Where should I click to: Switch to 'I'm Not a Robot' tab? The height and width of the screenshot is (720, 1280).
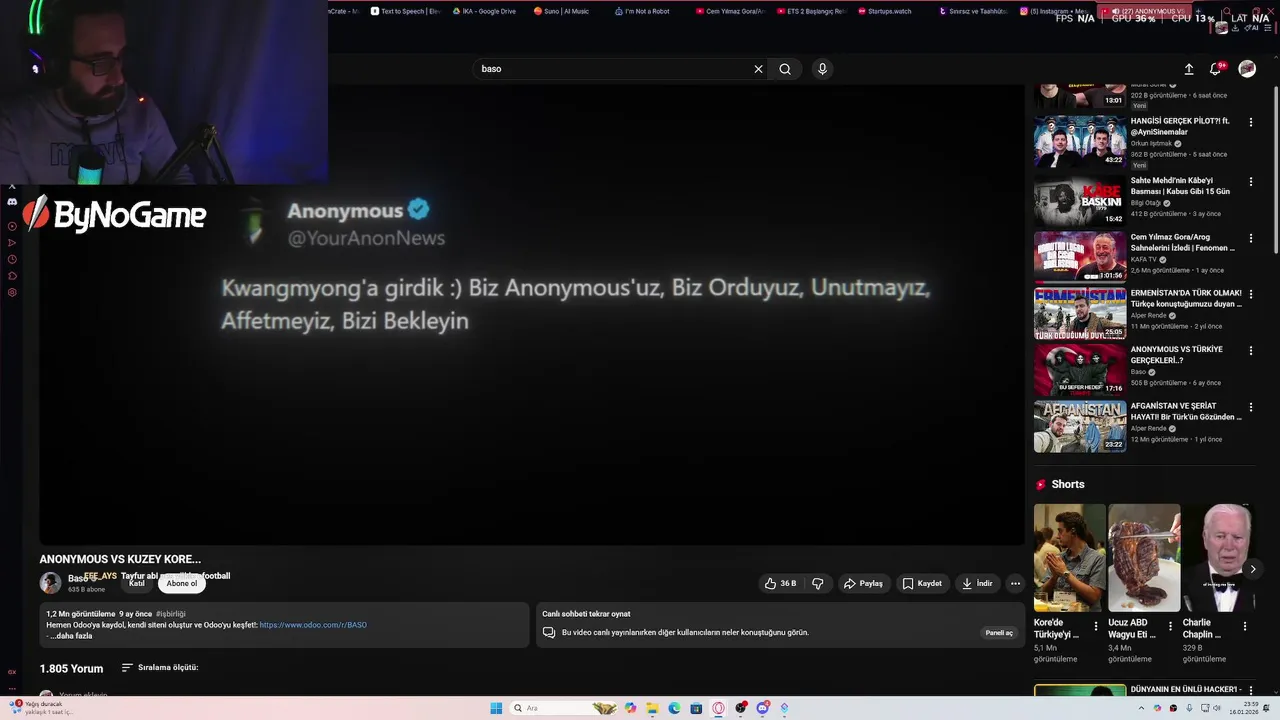[x=645, y=11]
